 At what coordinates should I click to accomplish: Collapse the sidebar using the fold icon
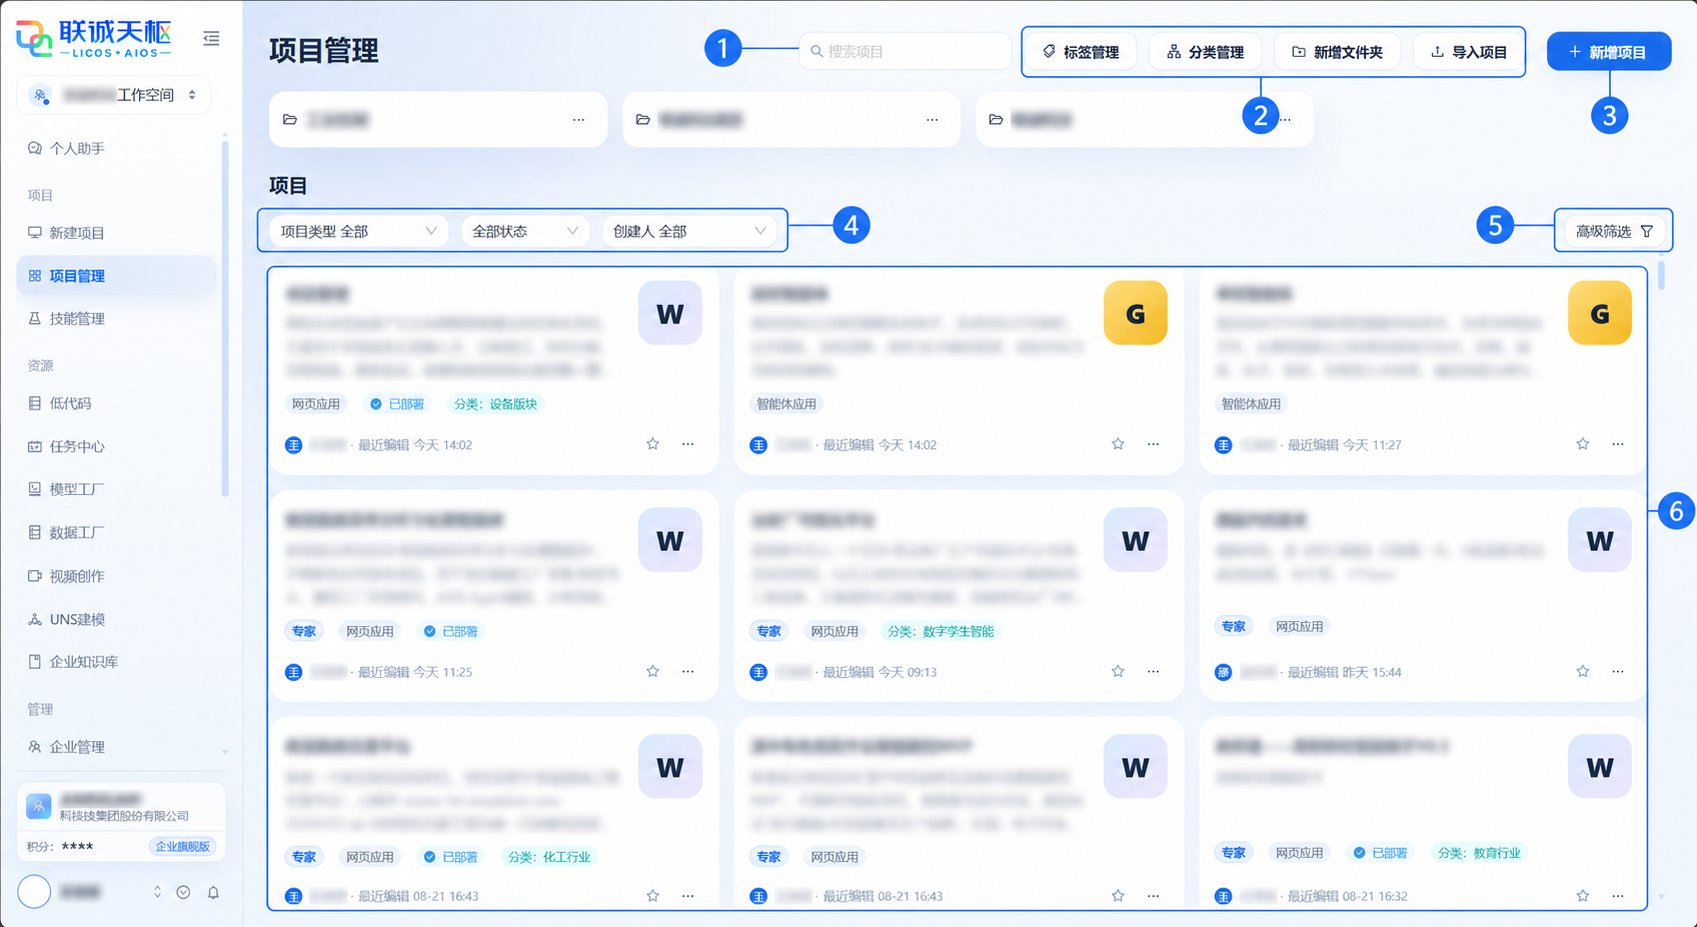[x=211, y=38]
